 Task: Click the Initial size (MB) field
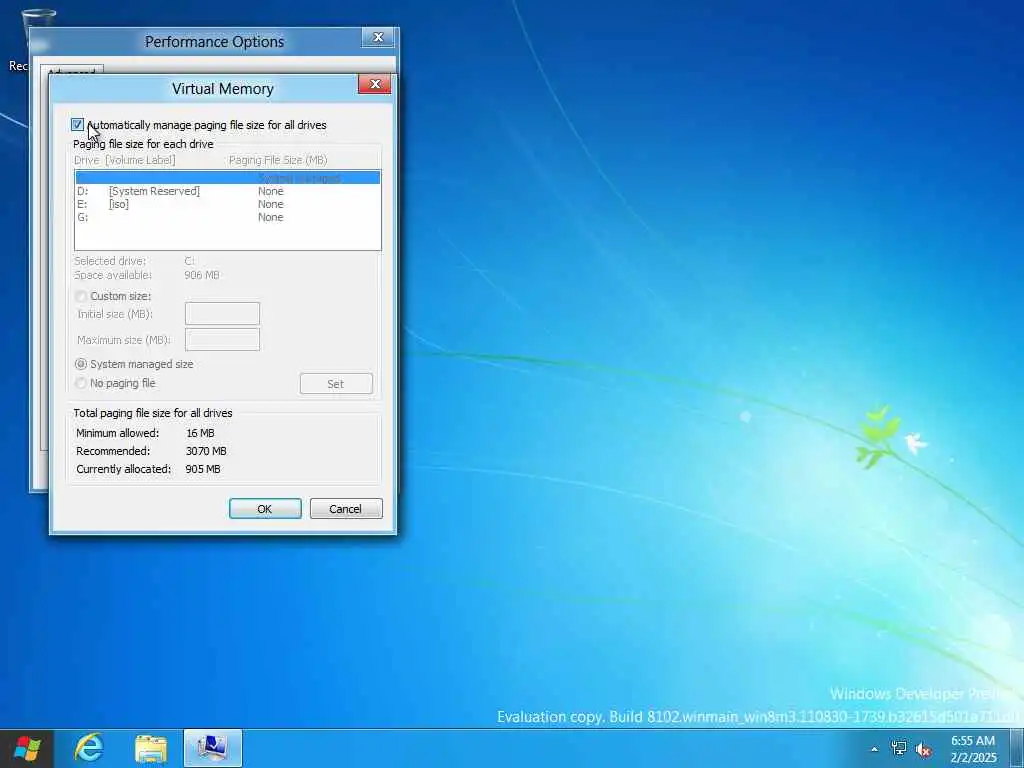(222, 314)
